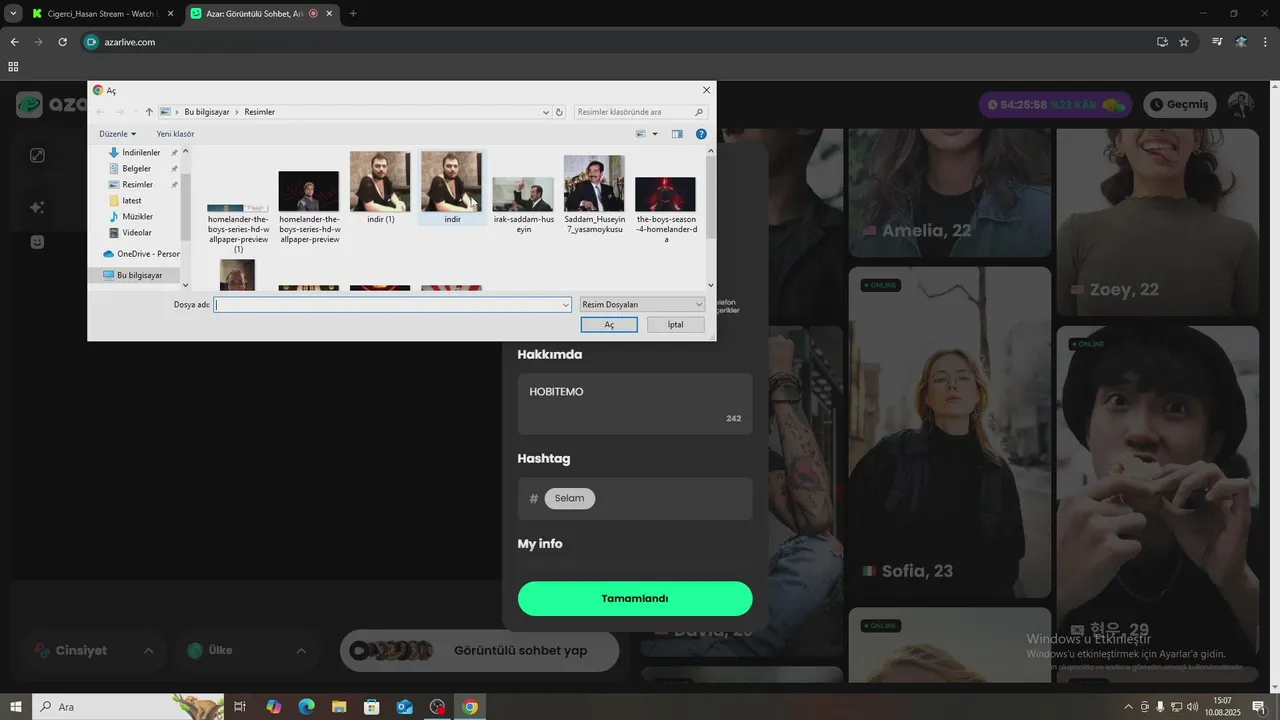Select Bu bilgisayar in the navigation pane
1280x720 pixels.
point(139,275)
